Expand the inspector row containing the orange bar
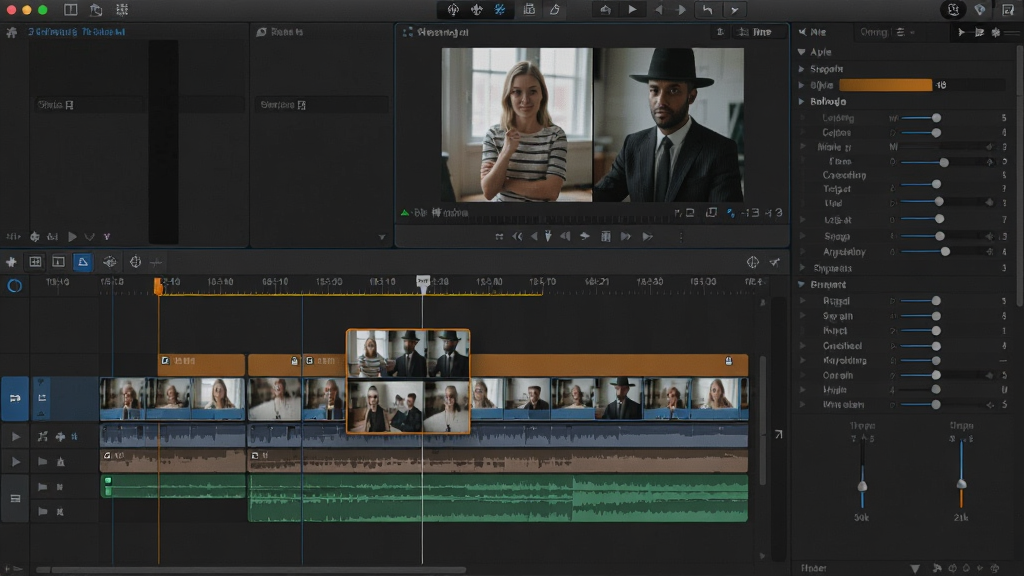This screenshot has height=576, width=1024. click(x=801, y=85)
